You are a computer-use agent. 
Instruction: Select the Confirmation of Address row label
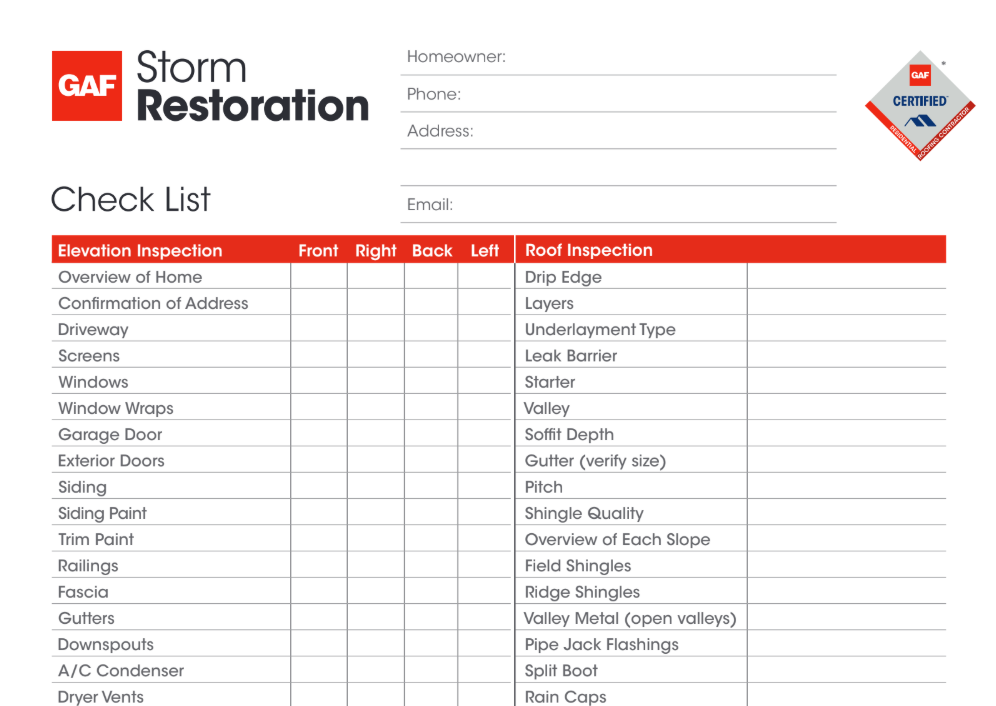[153, 303]
